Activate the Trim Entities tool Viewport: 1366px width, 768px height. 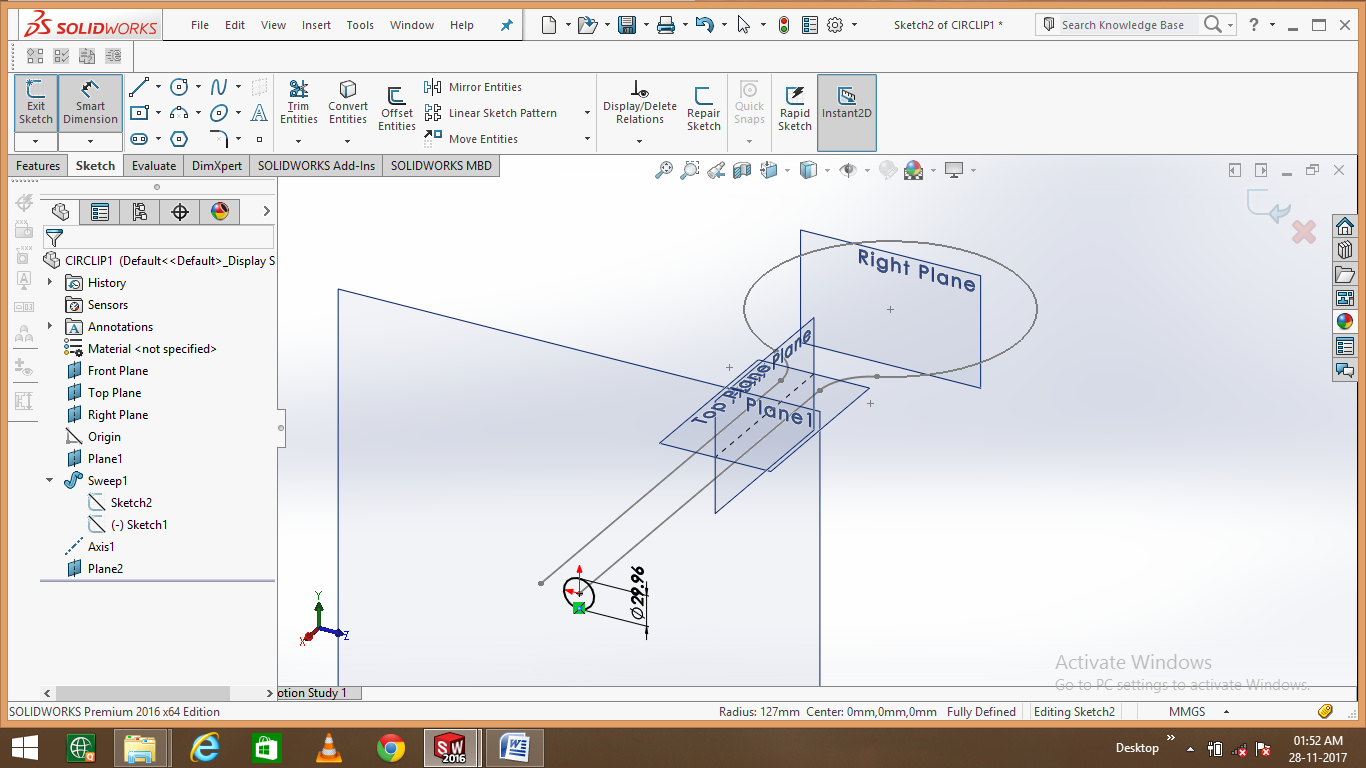point(298,103)
